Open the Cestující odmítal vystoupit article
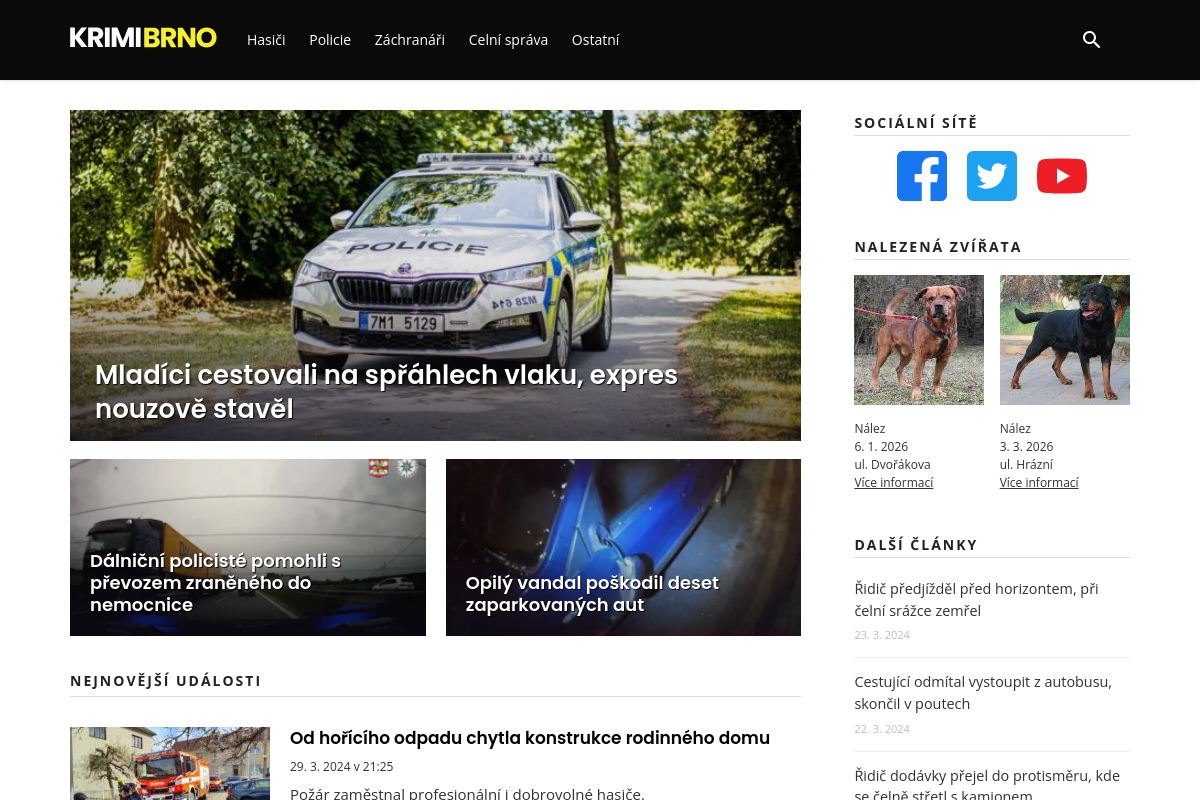1200x800 pixels. (983, 693)
